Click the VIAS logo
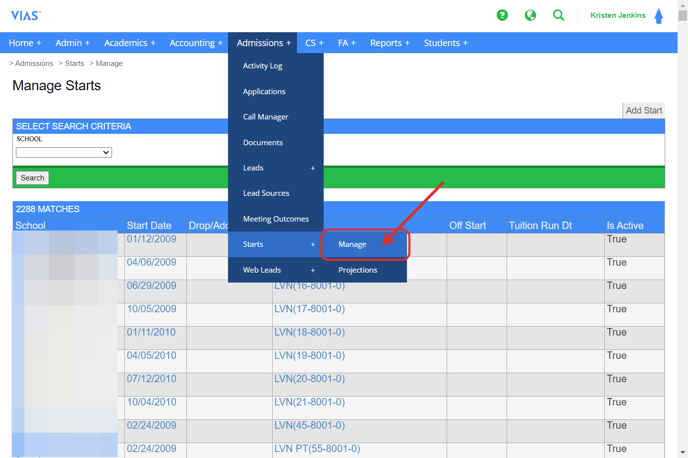Image resolution: width=688 pixels, height=458 pixels. point(26,16)
